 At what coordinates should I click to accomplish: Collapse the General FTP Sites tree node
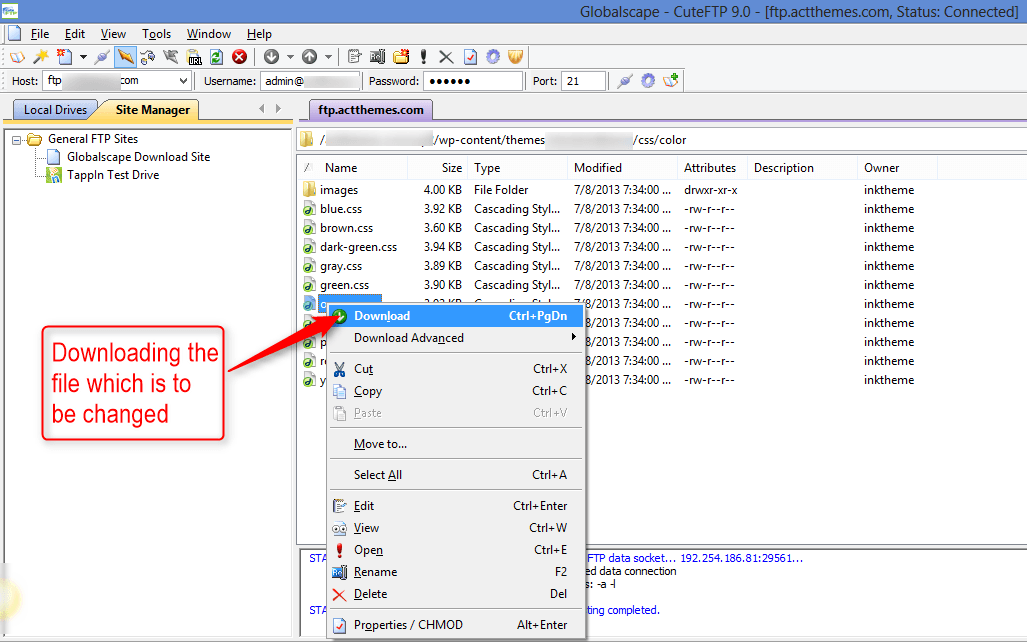(x=17, y=140)
